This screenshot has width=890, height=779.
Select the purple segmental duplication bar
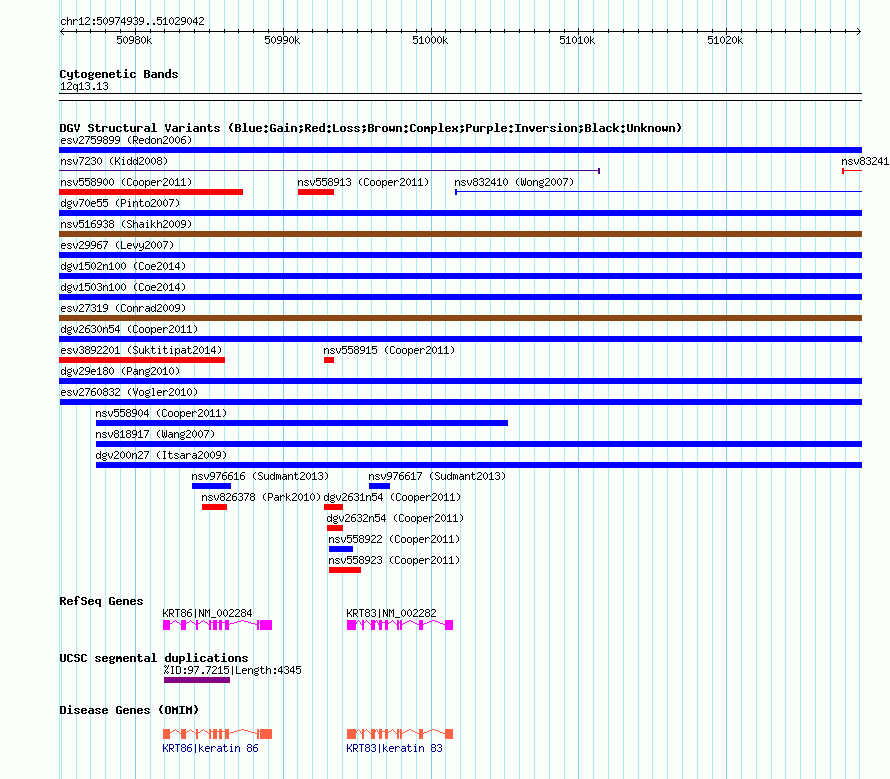pos(197,680)
